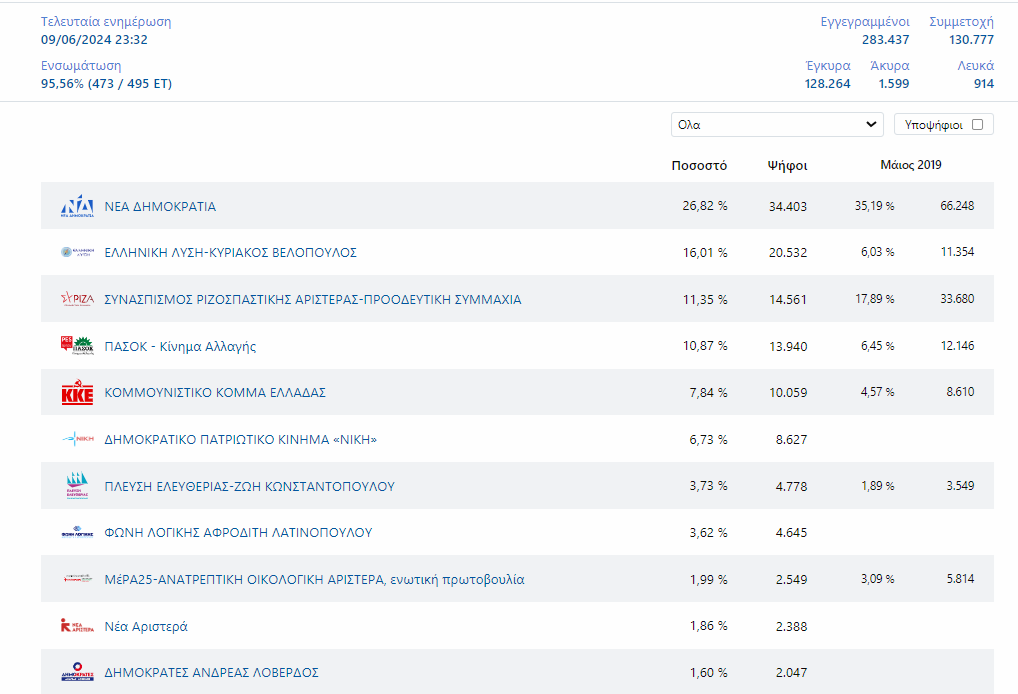
Task: Click turnout value 130.777
Action: click(971, 40)
